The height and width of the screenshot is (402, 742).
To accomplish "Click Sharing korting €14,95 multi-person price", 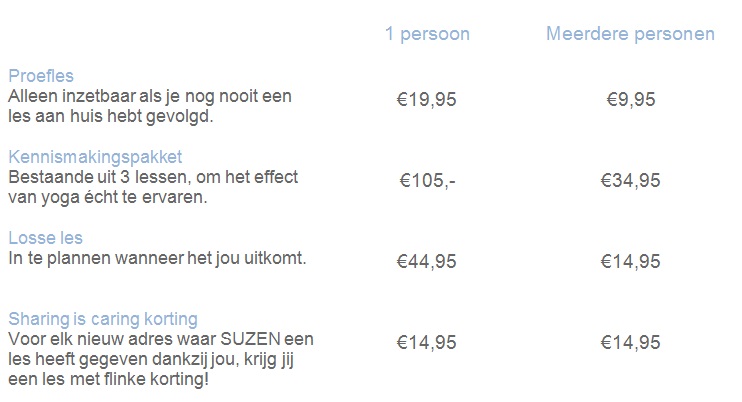I will click(x=630, y=342).
